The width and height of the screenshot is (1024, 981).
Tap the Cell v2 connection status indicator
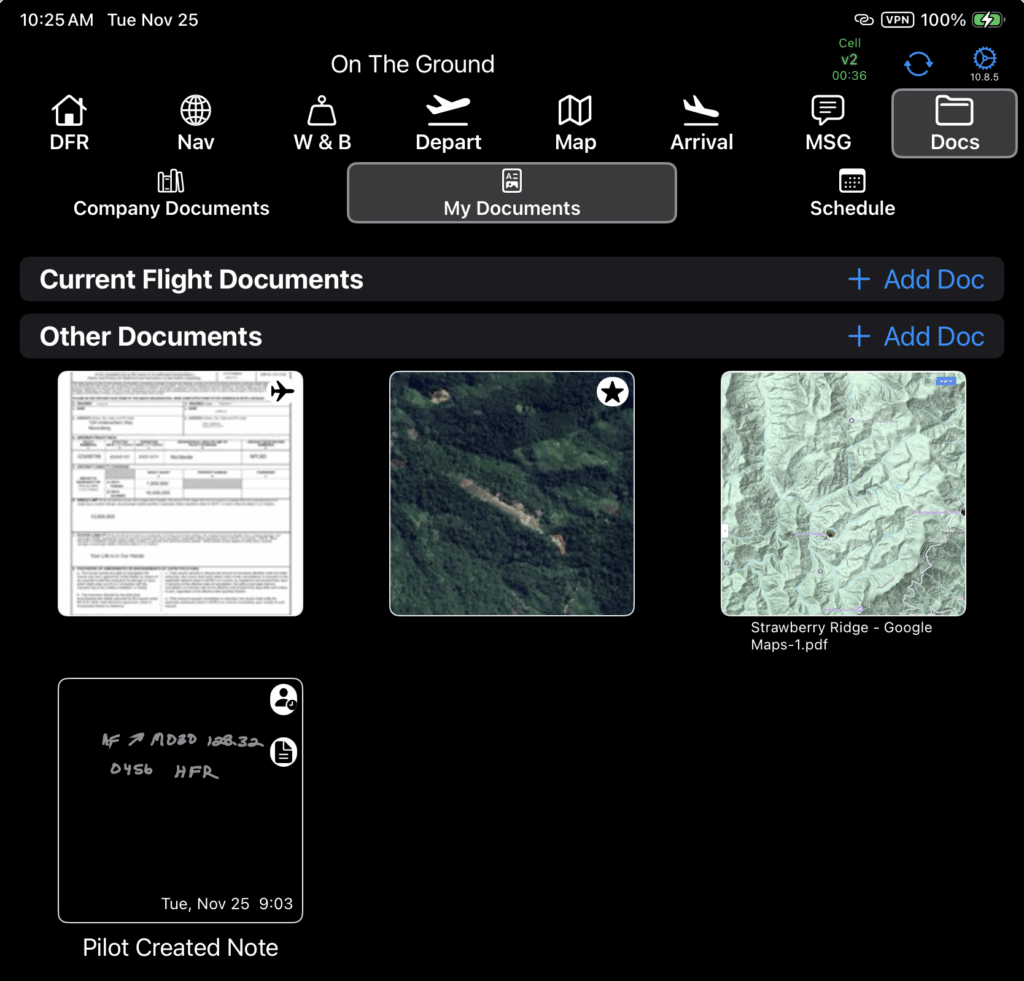pos(849,60)
